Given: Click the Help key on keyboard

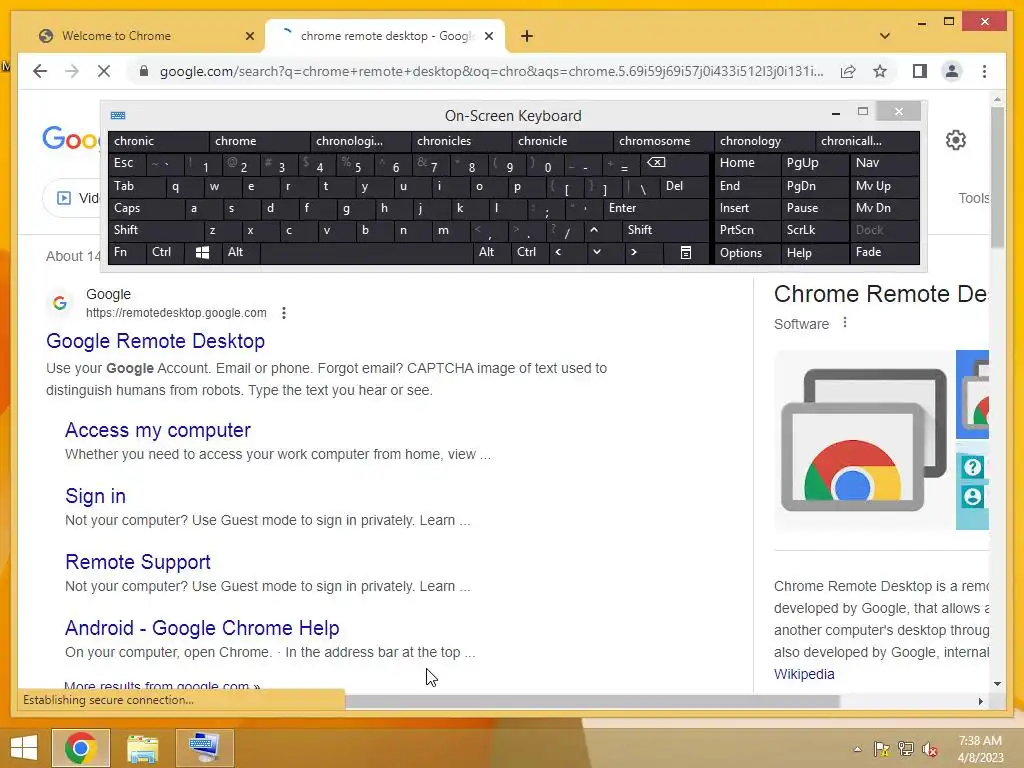Looking at the screenshot, I should [814, 253].
